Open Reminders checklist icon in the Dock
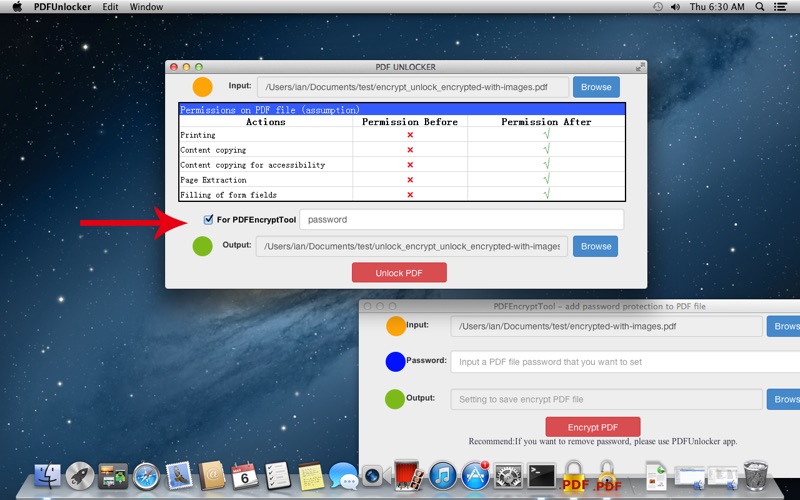800x500 pixels. pos(278,476)
